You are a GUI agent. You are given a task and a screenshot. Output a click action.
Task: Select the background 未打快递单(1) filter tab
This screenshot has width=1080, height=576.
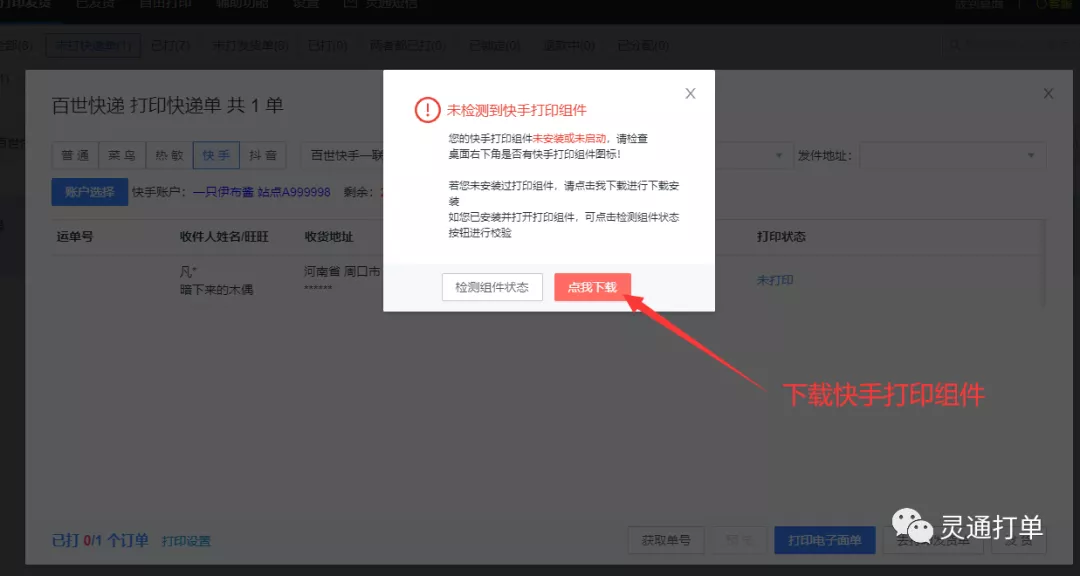pos(93,45)
